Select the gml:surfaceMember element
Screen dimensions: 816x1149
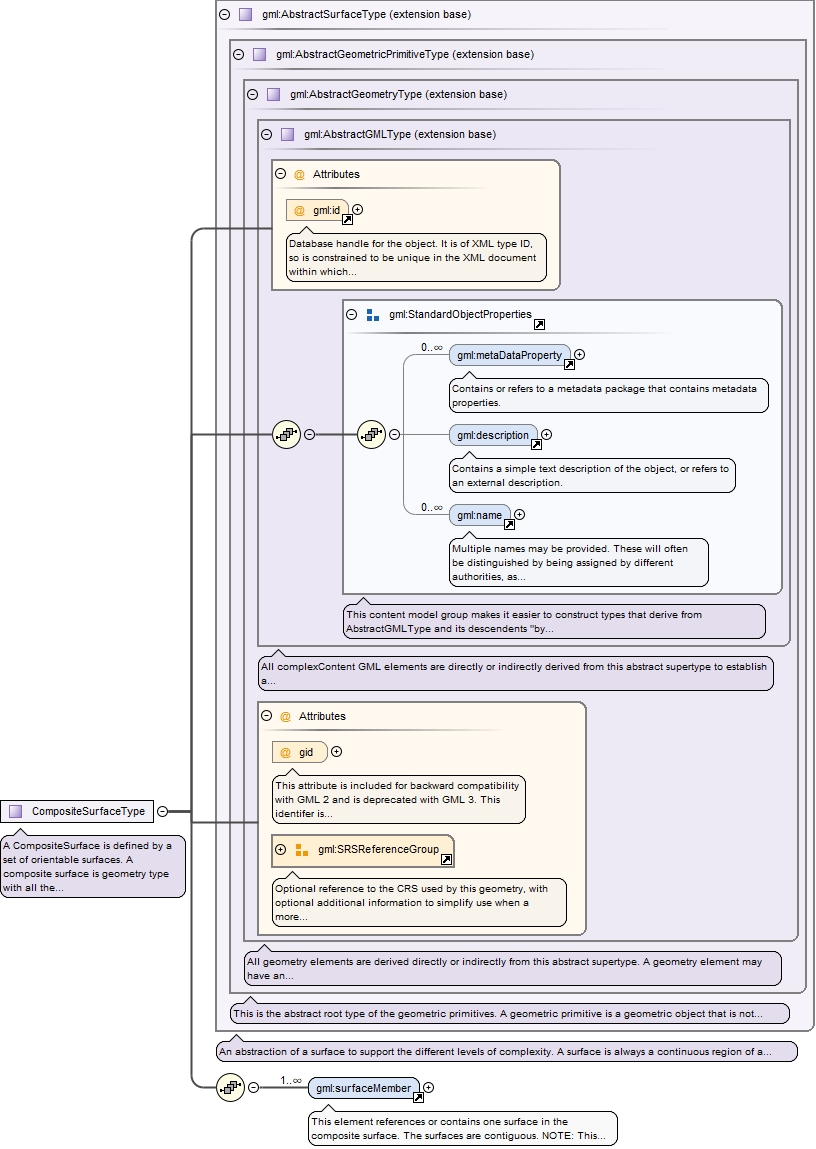point(364,1088)
